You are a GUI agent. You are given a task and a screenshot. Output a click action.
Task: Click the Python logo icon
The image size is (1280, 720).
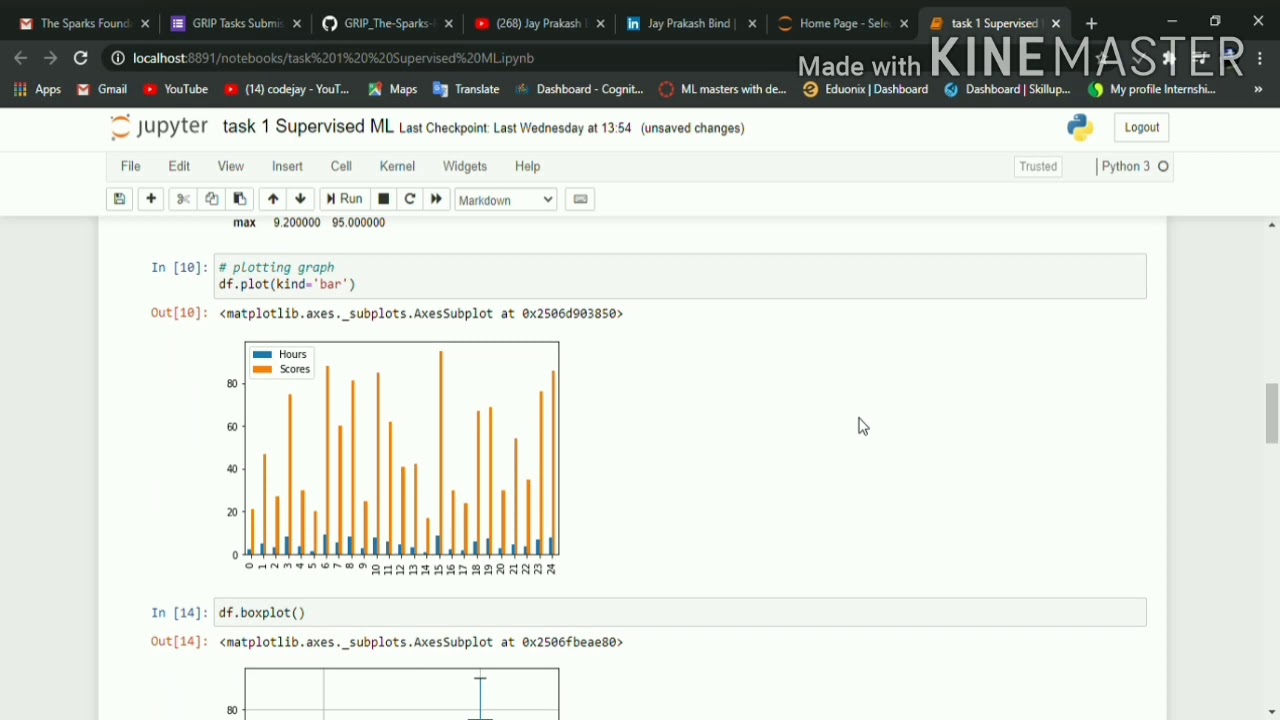pos(1080,127)
